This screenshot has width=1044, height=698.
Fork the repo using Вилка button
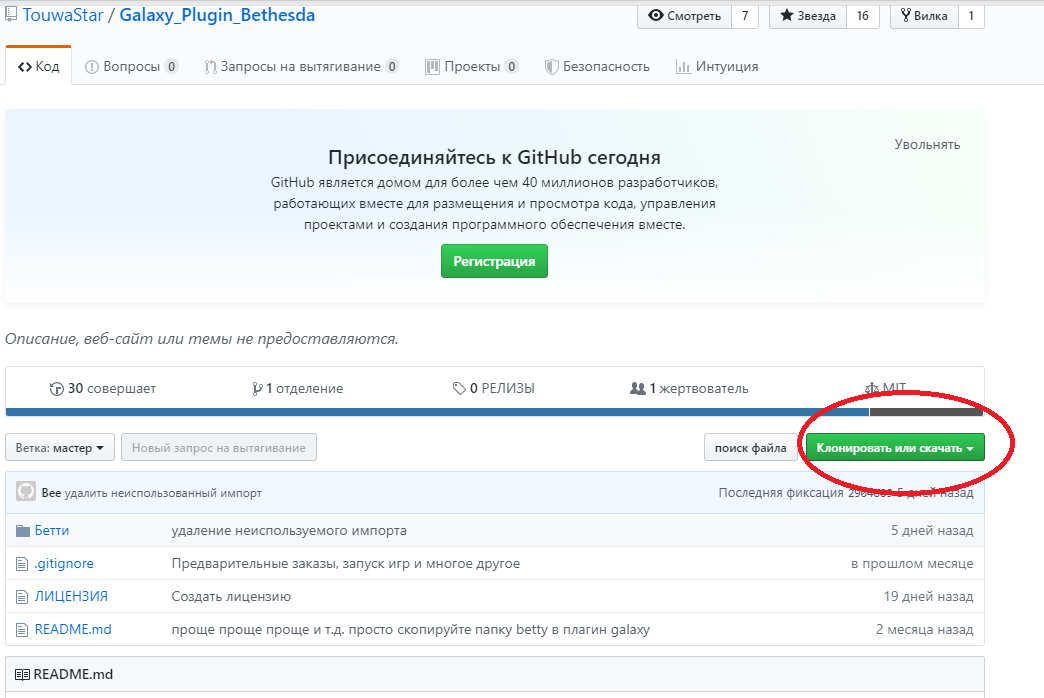pos(924,16)
